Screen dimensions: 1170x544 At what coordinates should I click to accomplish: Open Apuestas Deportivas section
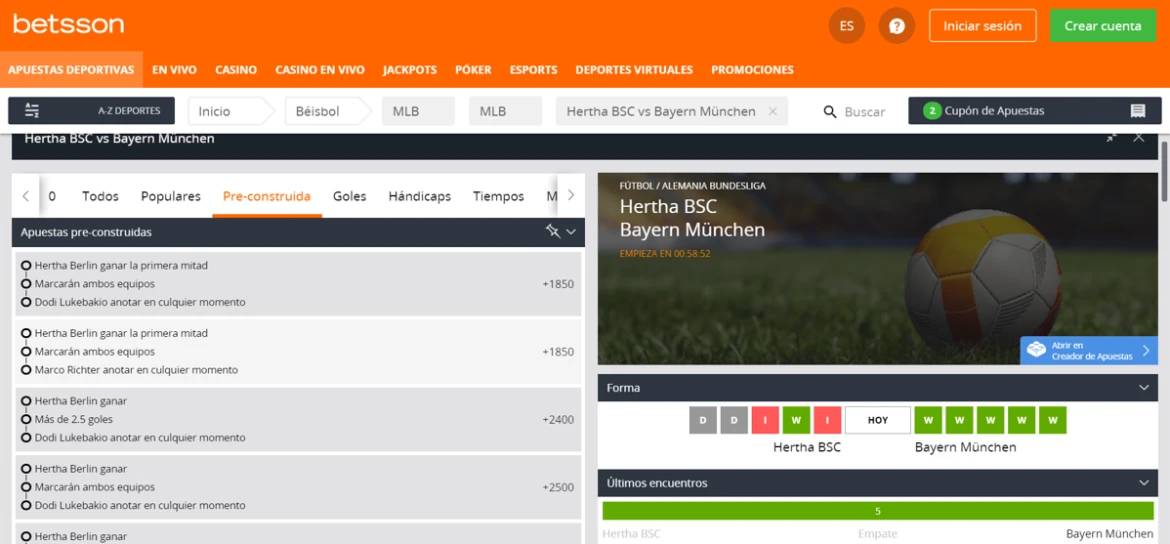(x=72, y=69)
